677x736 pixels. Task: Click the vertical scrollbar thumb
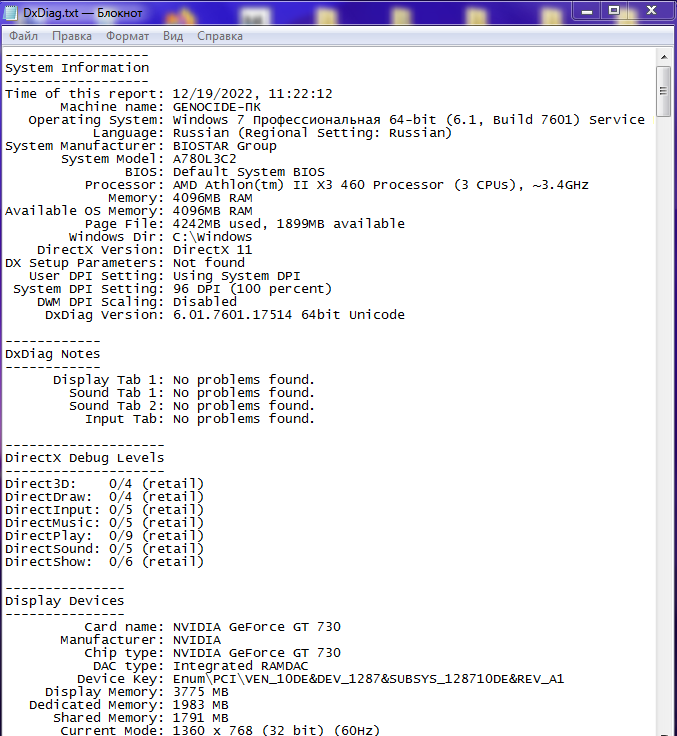(x=664, y=91)
